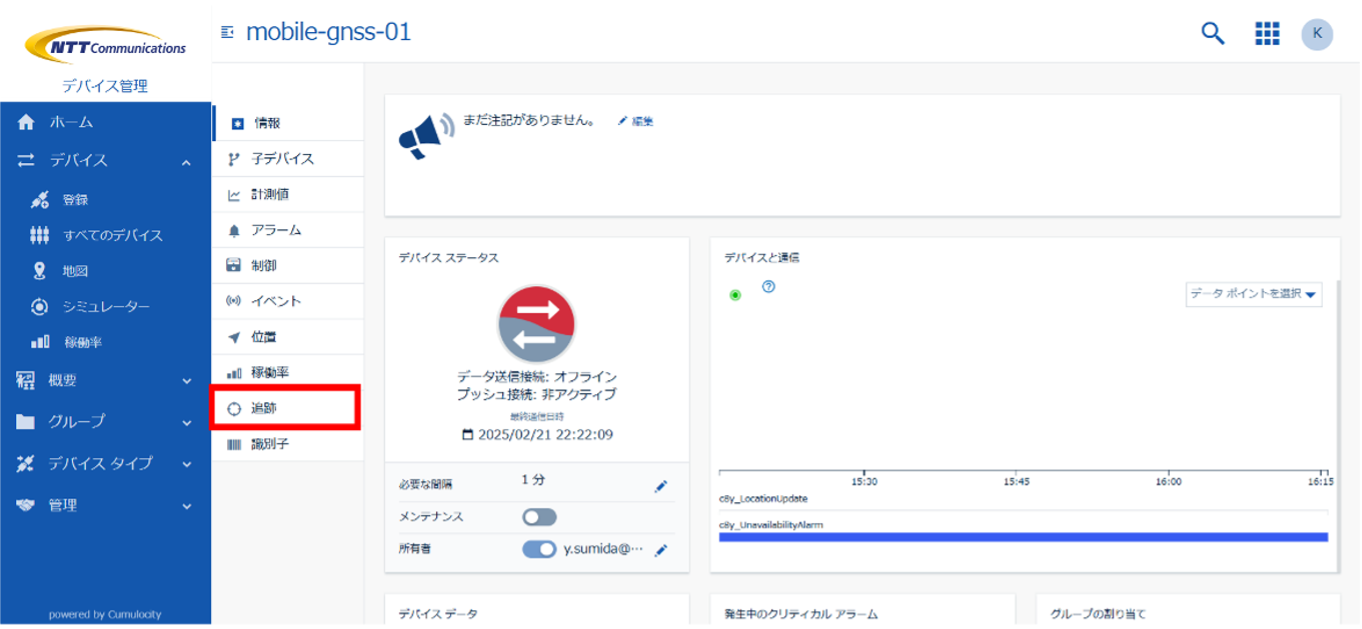Click the 編集 link to edit the note
The image size is (1362, 629).
point(637,119)
